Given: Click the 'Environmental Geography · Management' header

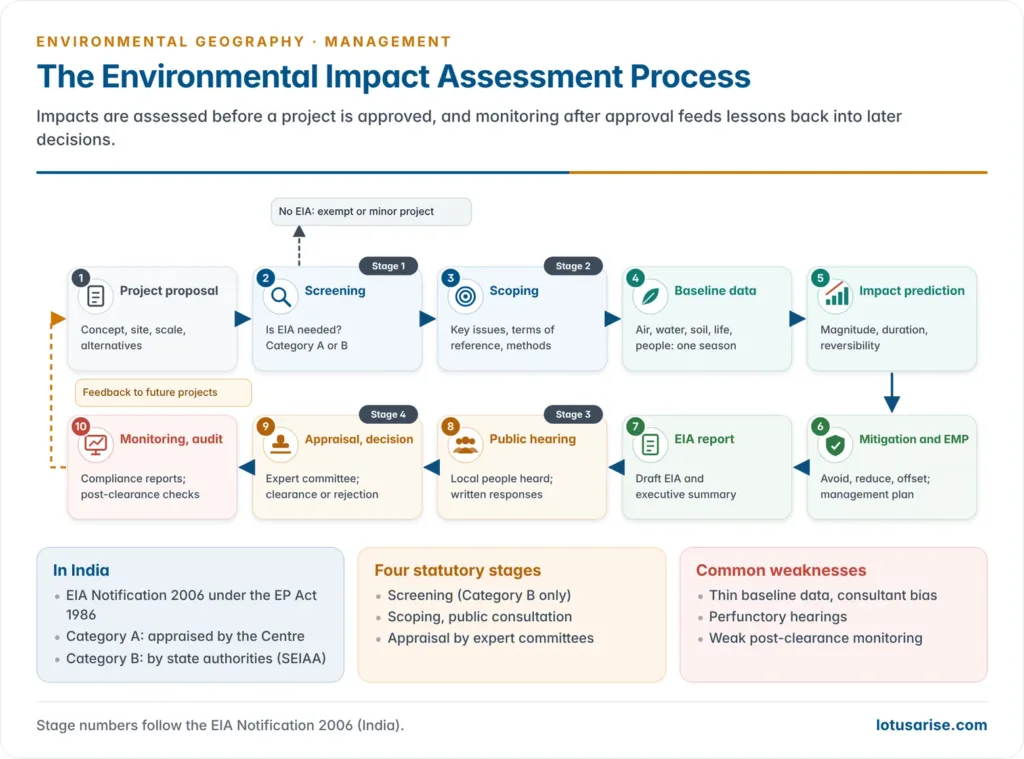Looking at the screenshot, I should (244, 42).
